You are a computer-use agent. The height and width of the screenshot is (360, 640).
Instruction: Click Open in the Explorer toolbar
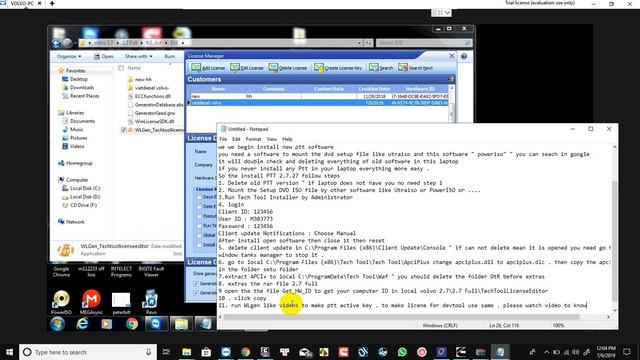pos(104,56)
